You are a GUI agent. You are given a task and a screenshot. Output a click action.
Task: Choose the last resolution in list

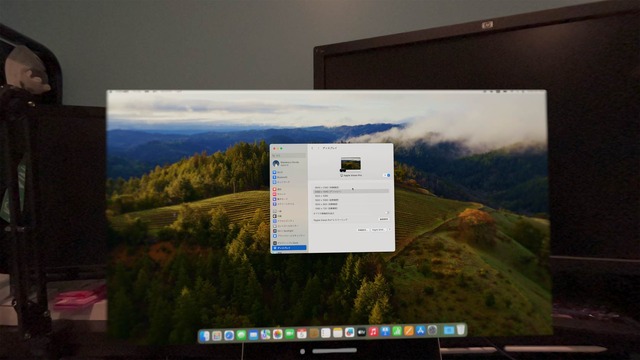pyautogui.click(x=351, y=208)
